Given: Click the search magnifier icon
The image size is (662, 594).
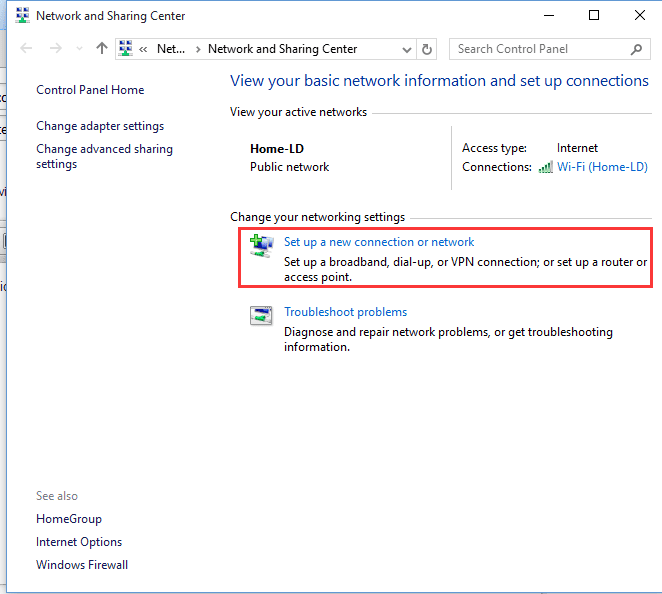Looking at the screenshot, I should point(636,49).
